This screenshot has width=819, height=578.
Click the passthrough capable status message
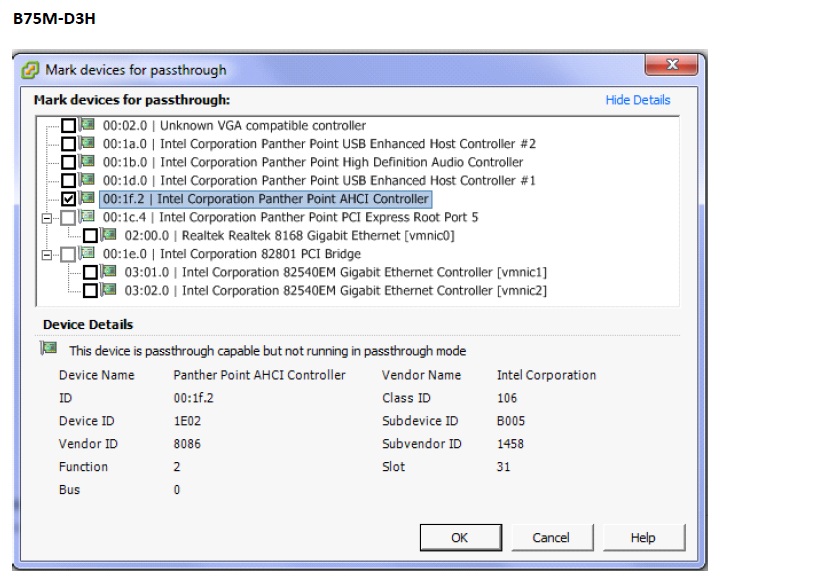[267, 351]
